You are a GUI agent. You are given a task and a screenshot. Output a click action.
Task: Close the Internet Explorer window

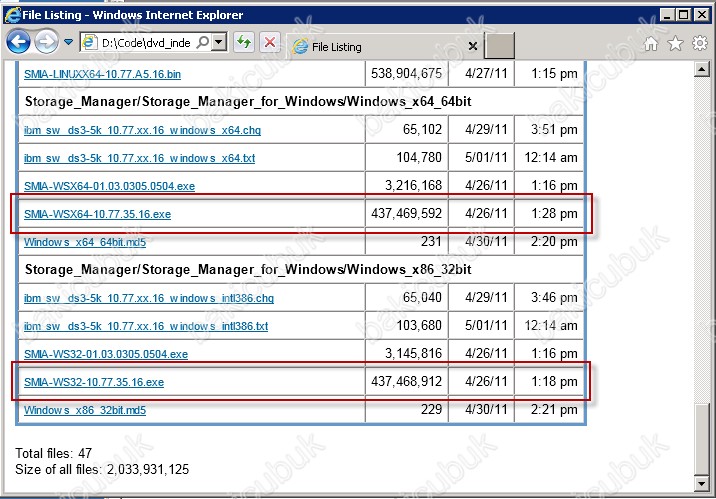pos(701,15)
